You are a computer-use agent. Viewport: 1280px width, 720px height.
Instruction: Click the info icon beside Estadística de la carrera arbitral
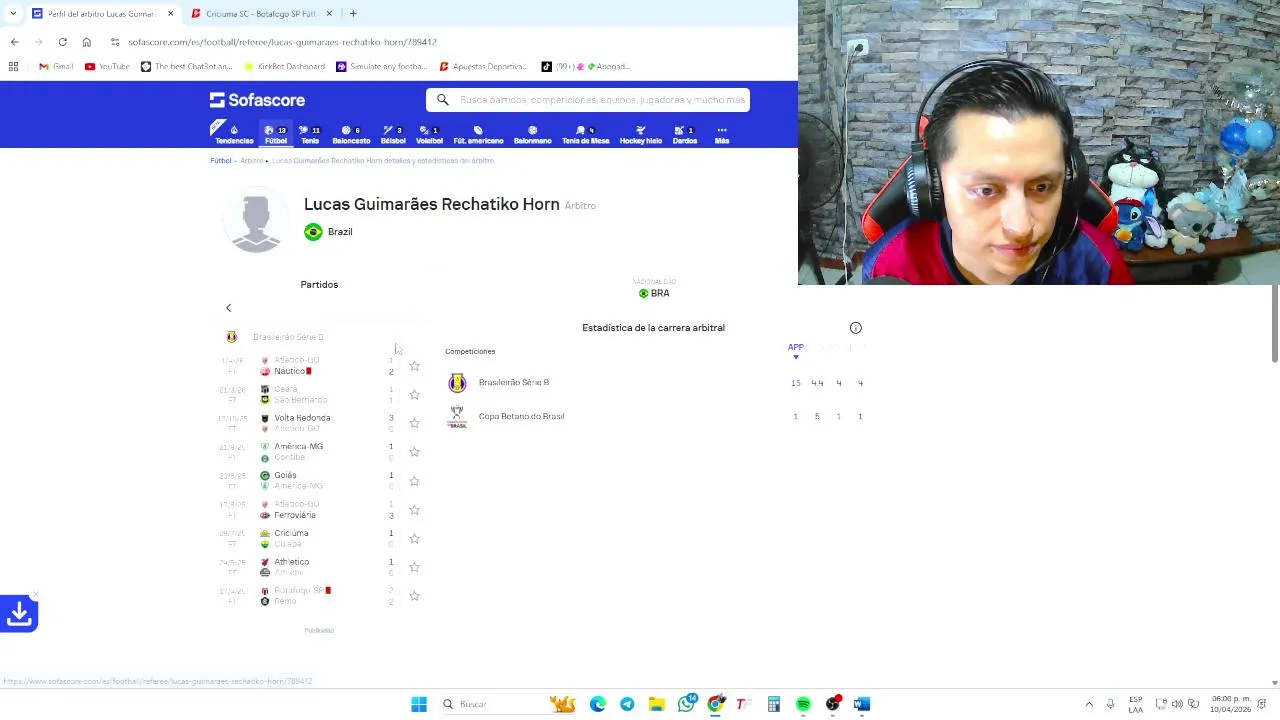pyautogui.click(x=855, y=328)
